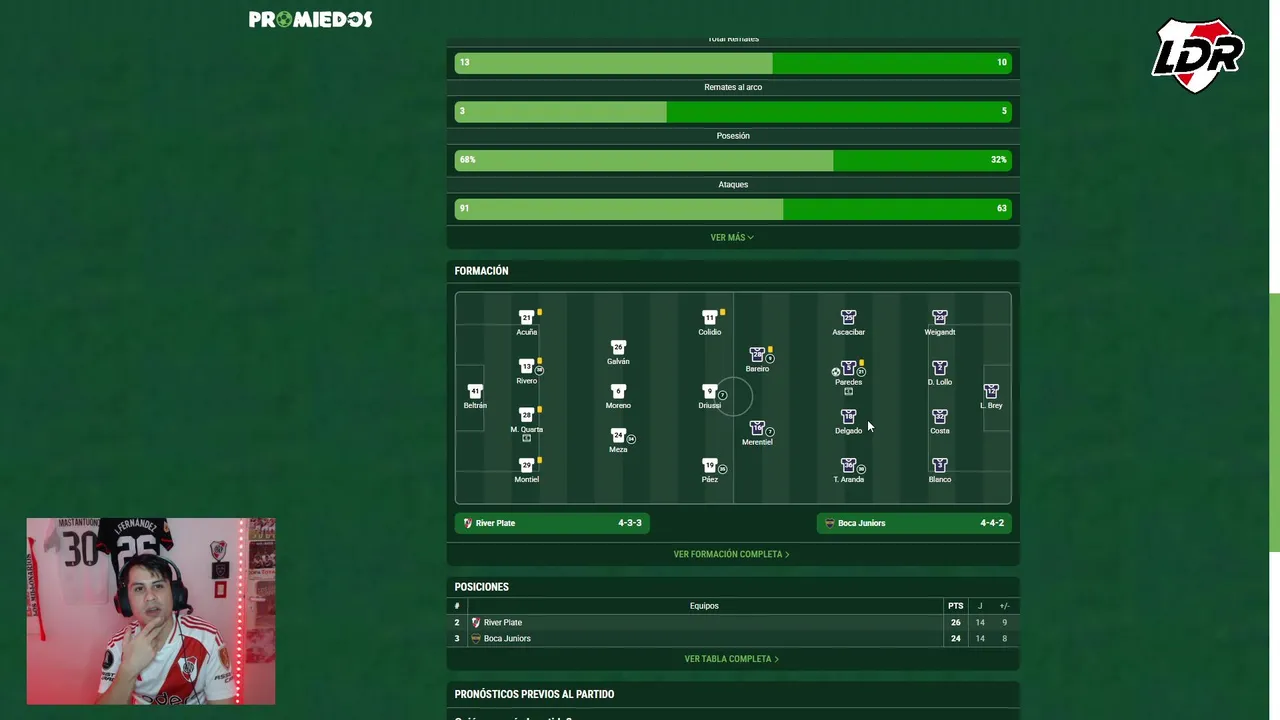Click Boca Juniors crest in standings table
Image resolution: width=1280 pixels, height=720 pixels.
pos(475,638)
